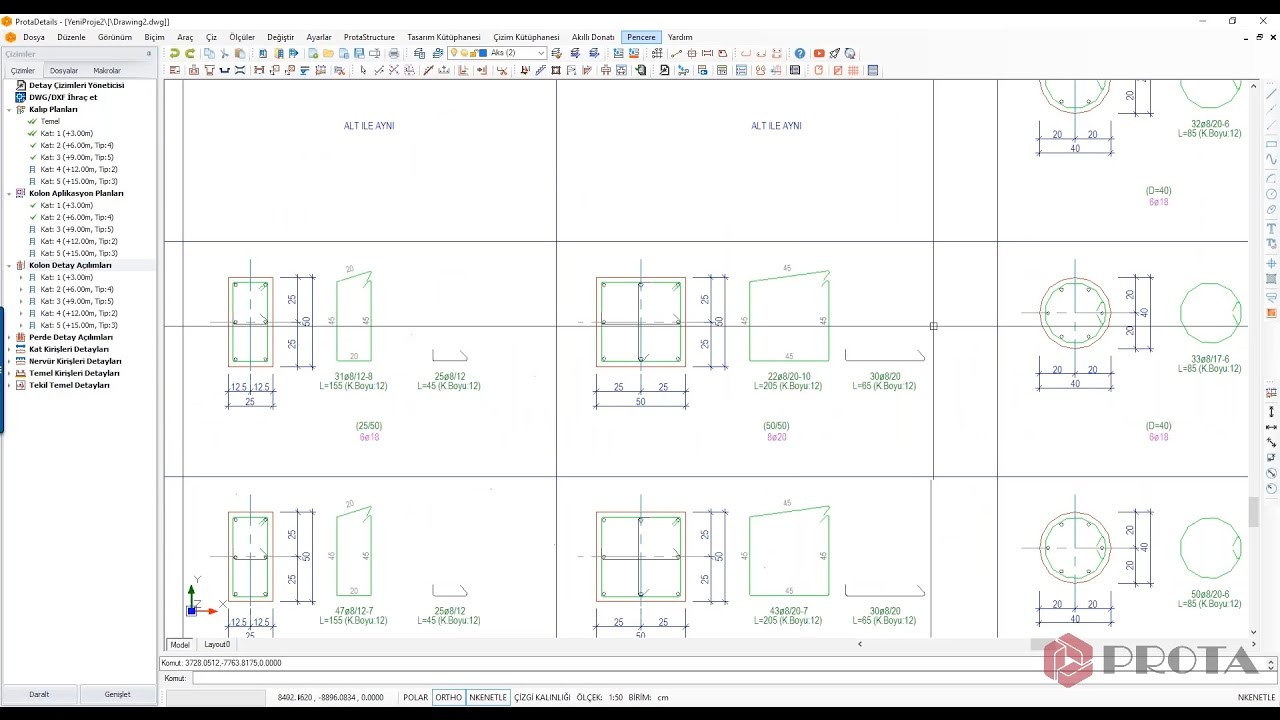The image size is (1280, 720).
Task: Click the globe web icon in toolbar
Action: click(x=850, y=53)
